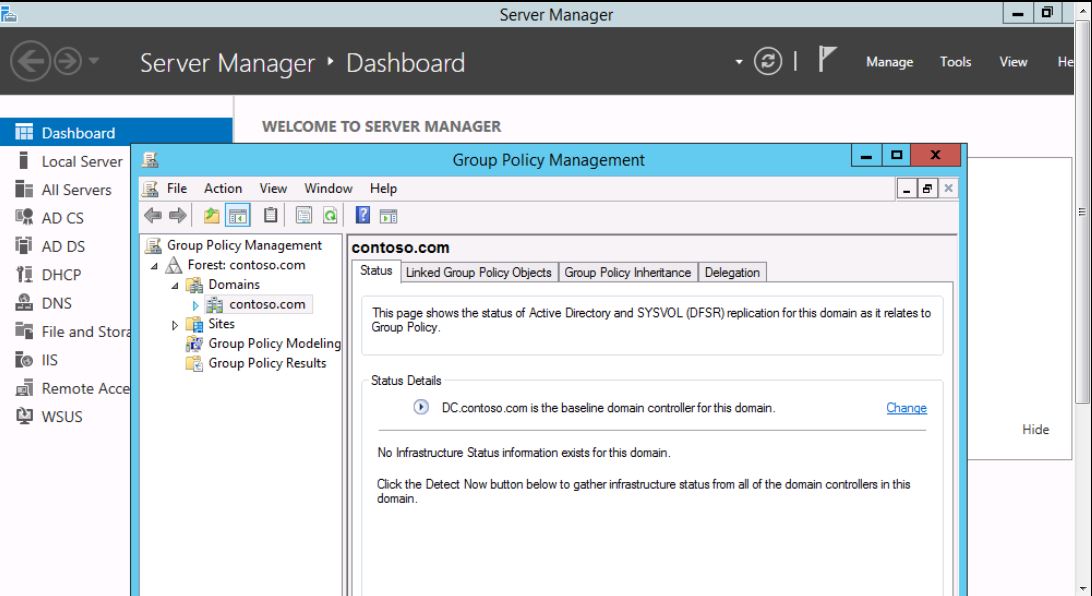Expand the contoso.com domain node
The height and width of the screenshot is (596, 1092).
tap(196, 305)
